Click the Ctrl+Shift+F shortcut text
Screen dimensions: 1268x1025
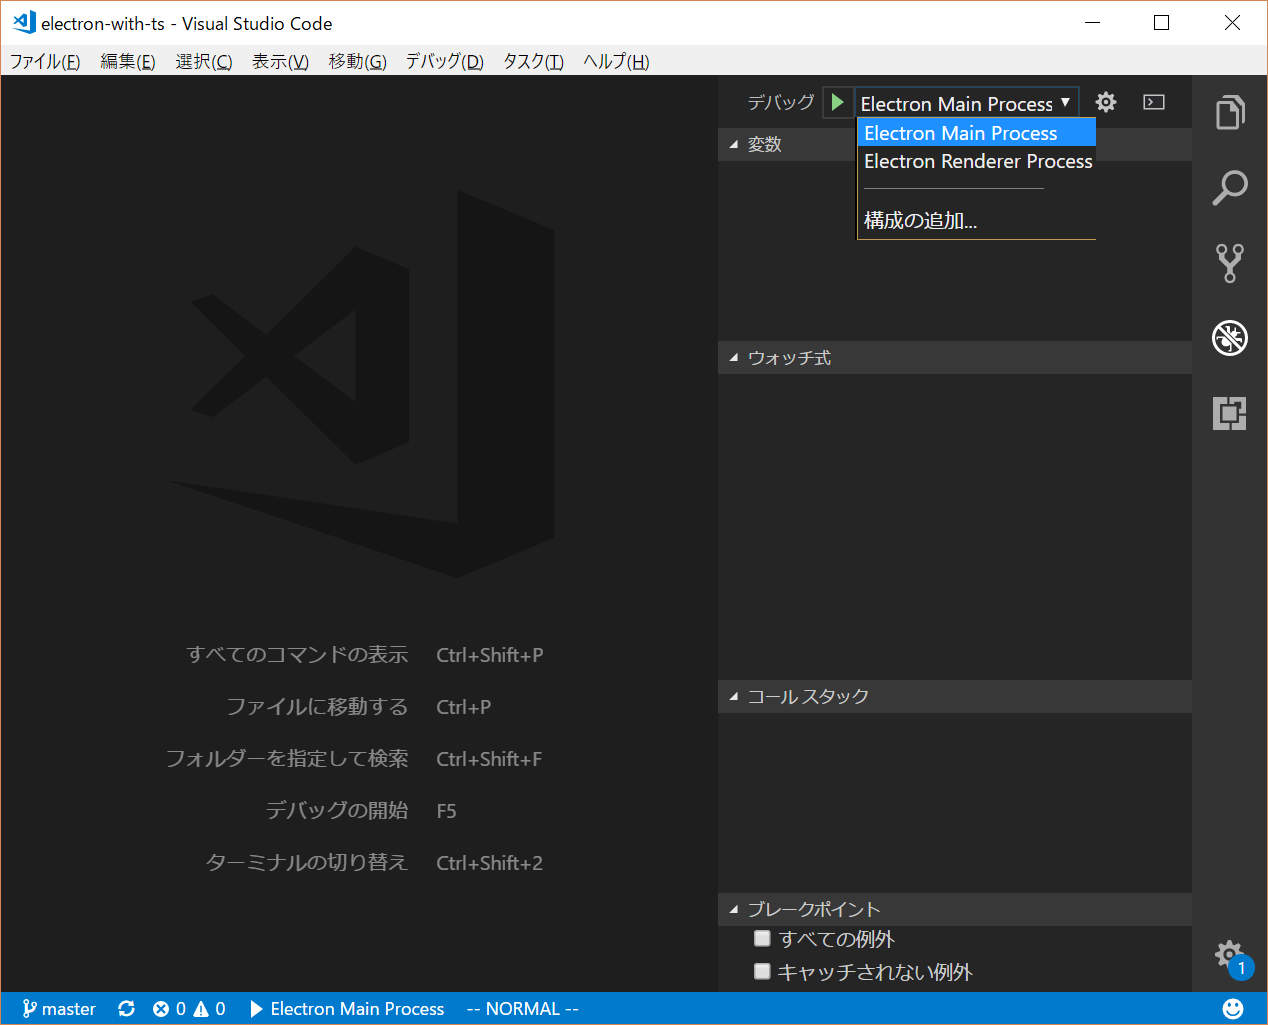489,759
